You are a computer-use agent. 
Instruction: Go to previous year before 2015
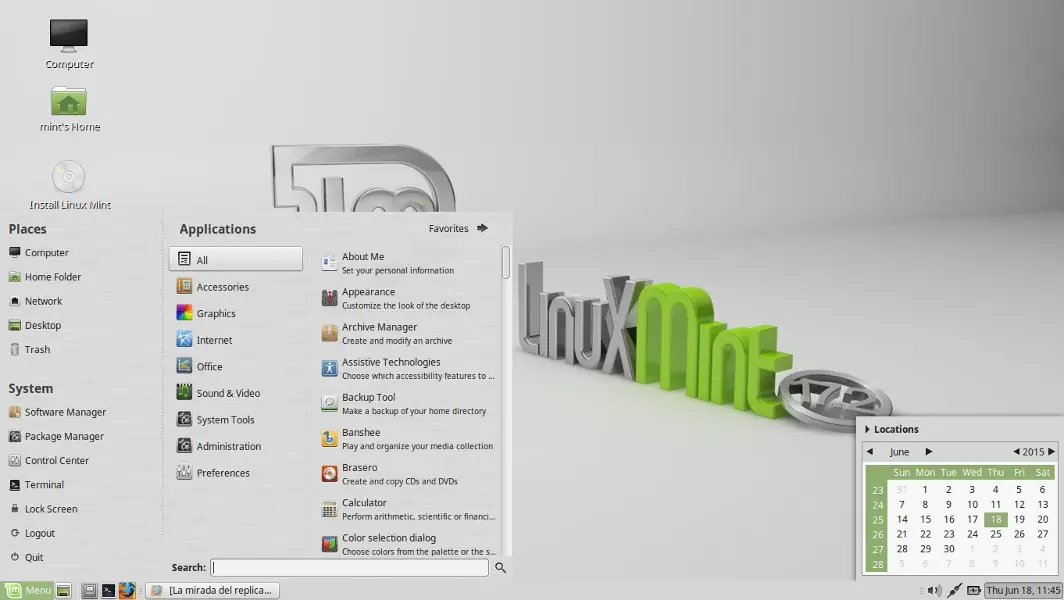pyautogui.click(x=1016, y=451)
